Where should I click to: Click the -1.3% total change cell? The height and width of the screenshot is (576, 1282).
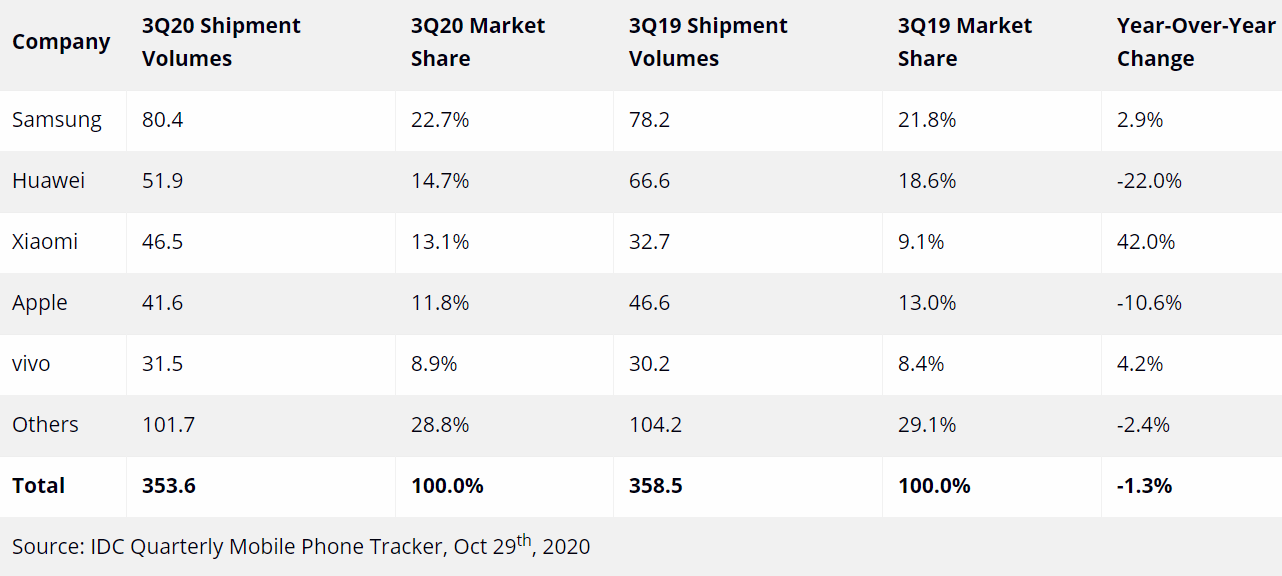1144,486
